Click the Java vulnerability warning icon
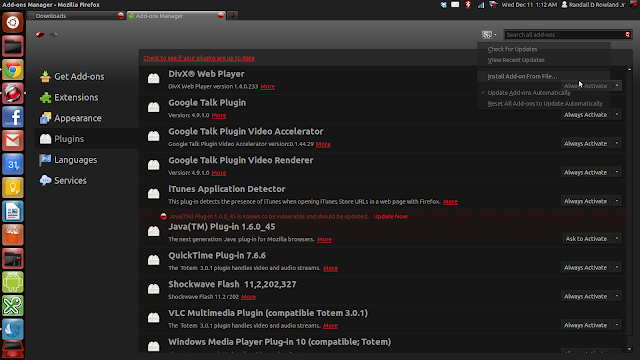Image resolution: width=640 pixels, height=360 pixels. pos(163,216)
